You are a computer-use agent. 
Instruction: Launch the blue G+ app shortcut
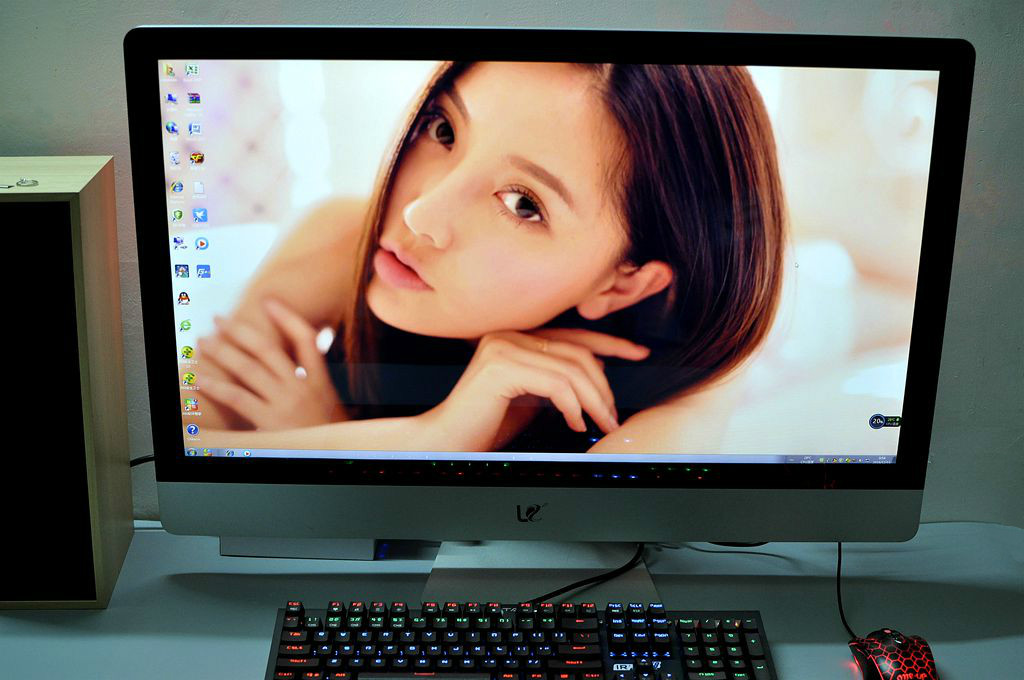point(204,270)
